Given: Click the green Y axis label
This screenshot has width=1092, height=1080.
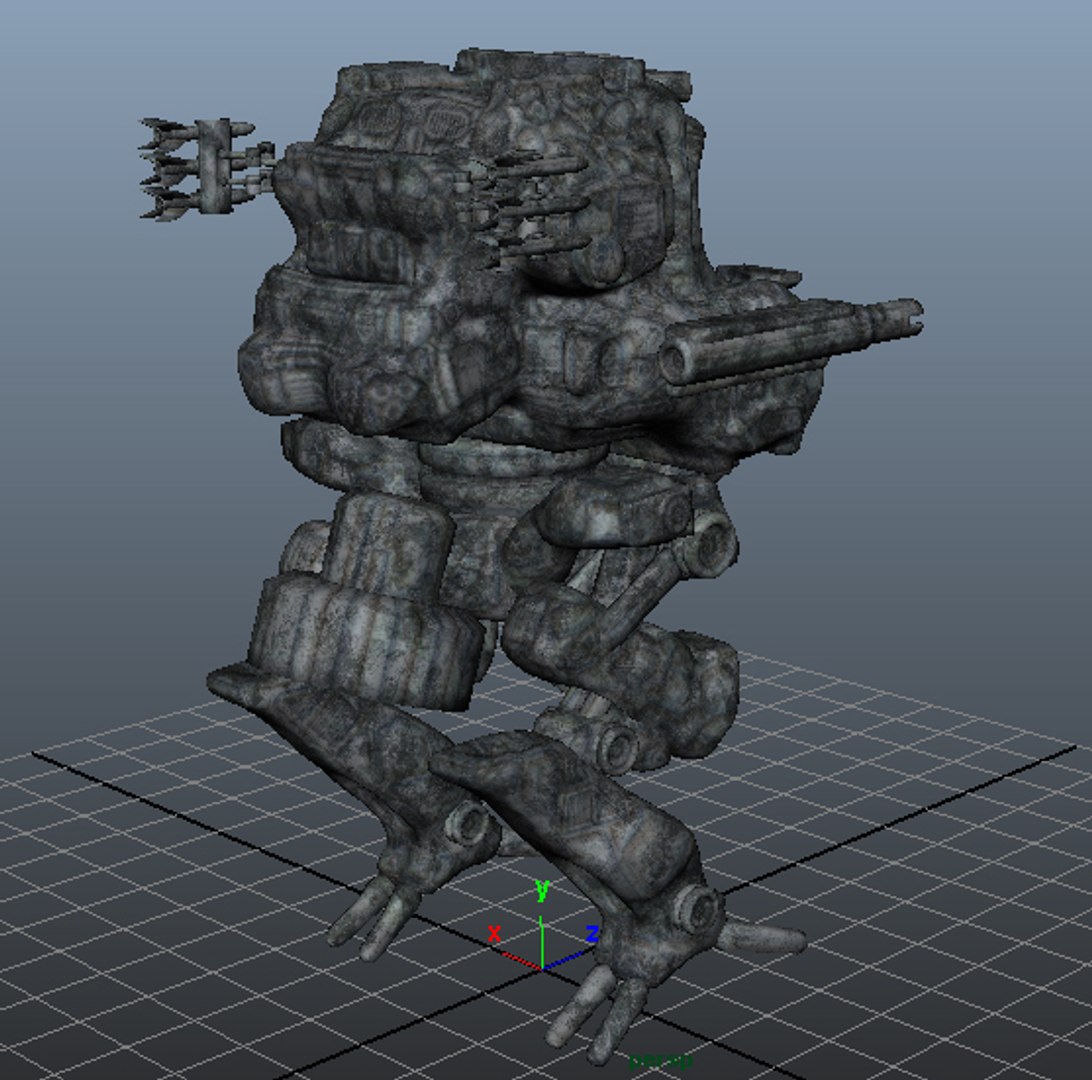Looking at the screenshot, I should point(542,891).
